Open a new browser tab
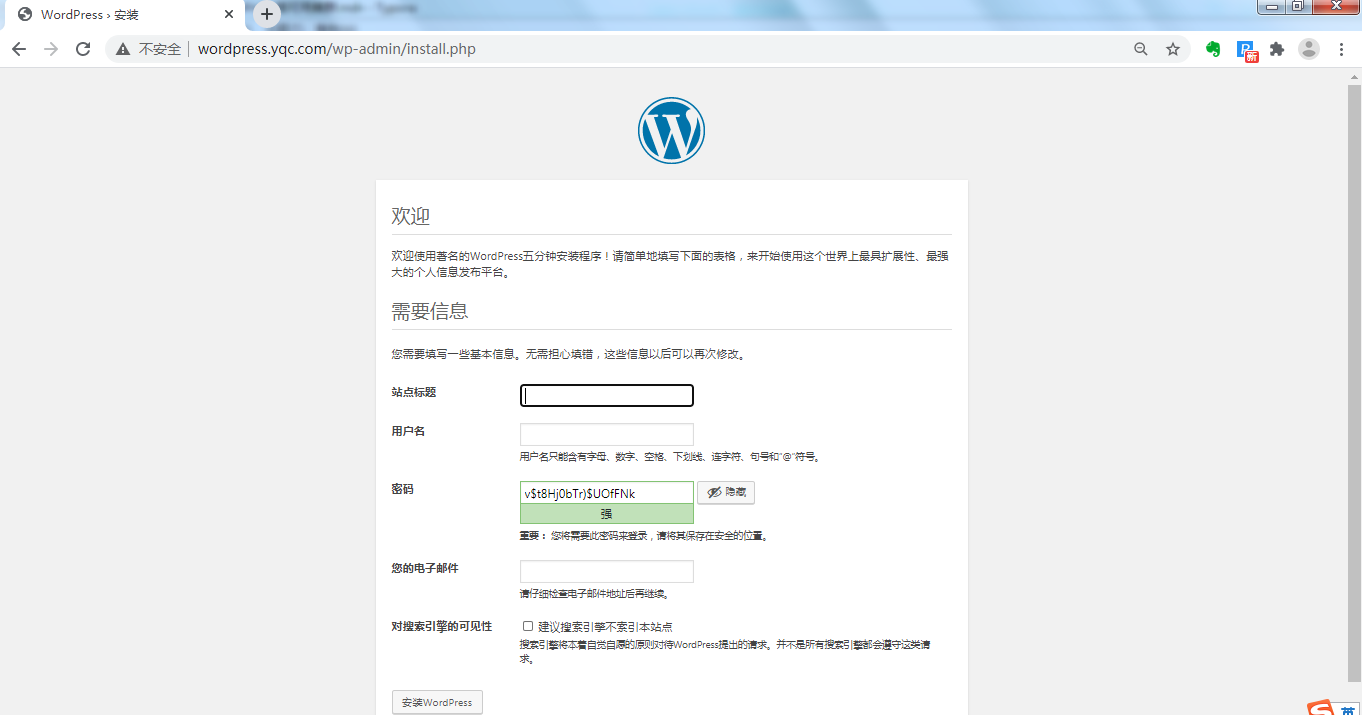The height and width of the screenshot is (715, 1362). (x=267, y=14)
